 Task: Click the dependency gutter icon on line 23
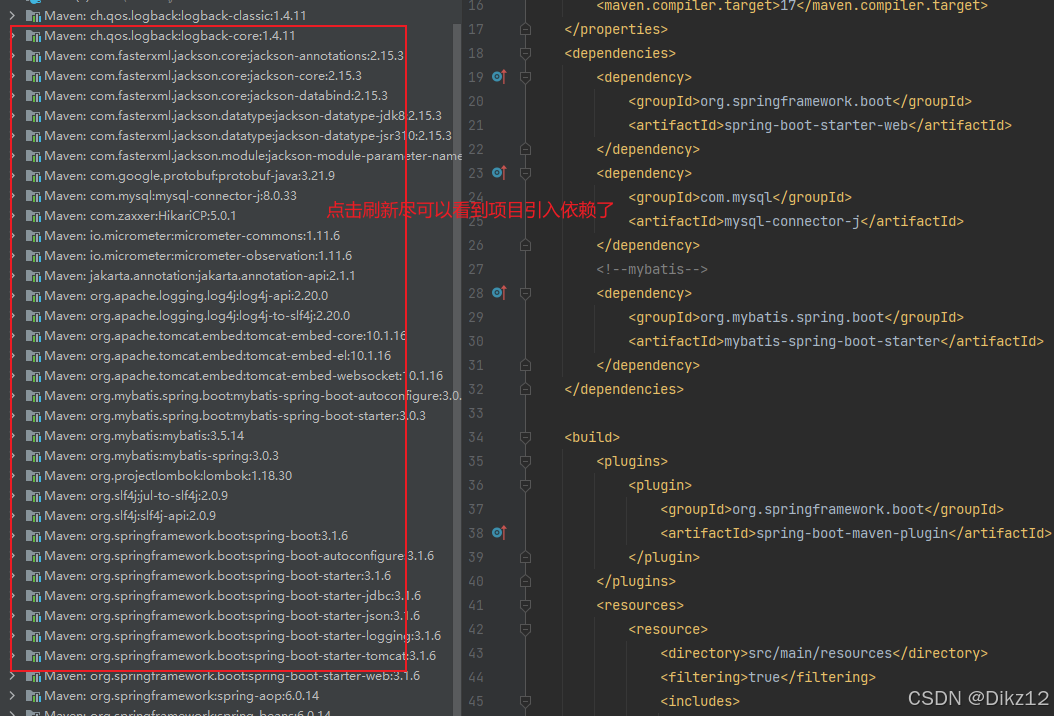499,173
